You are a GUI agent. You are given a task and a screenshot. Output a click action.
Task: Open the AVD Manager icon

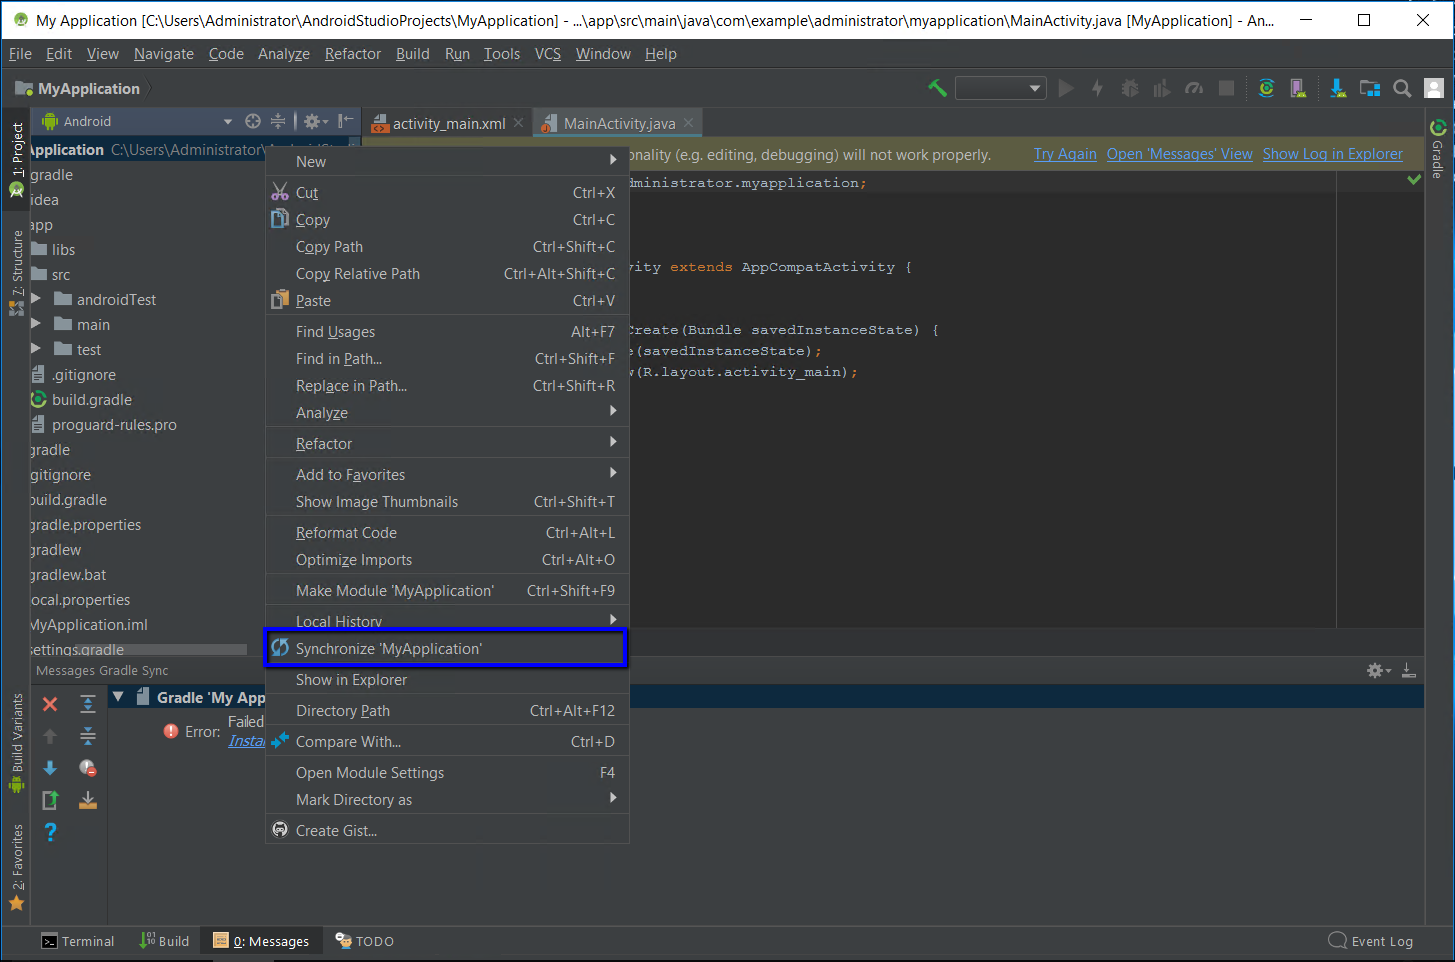click(1298, 88)
